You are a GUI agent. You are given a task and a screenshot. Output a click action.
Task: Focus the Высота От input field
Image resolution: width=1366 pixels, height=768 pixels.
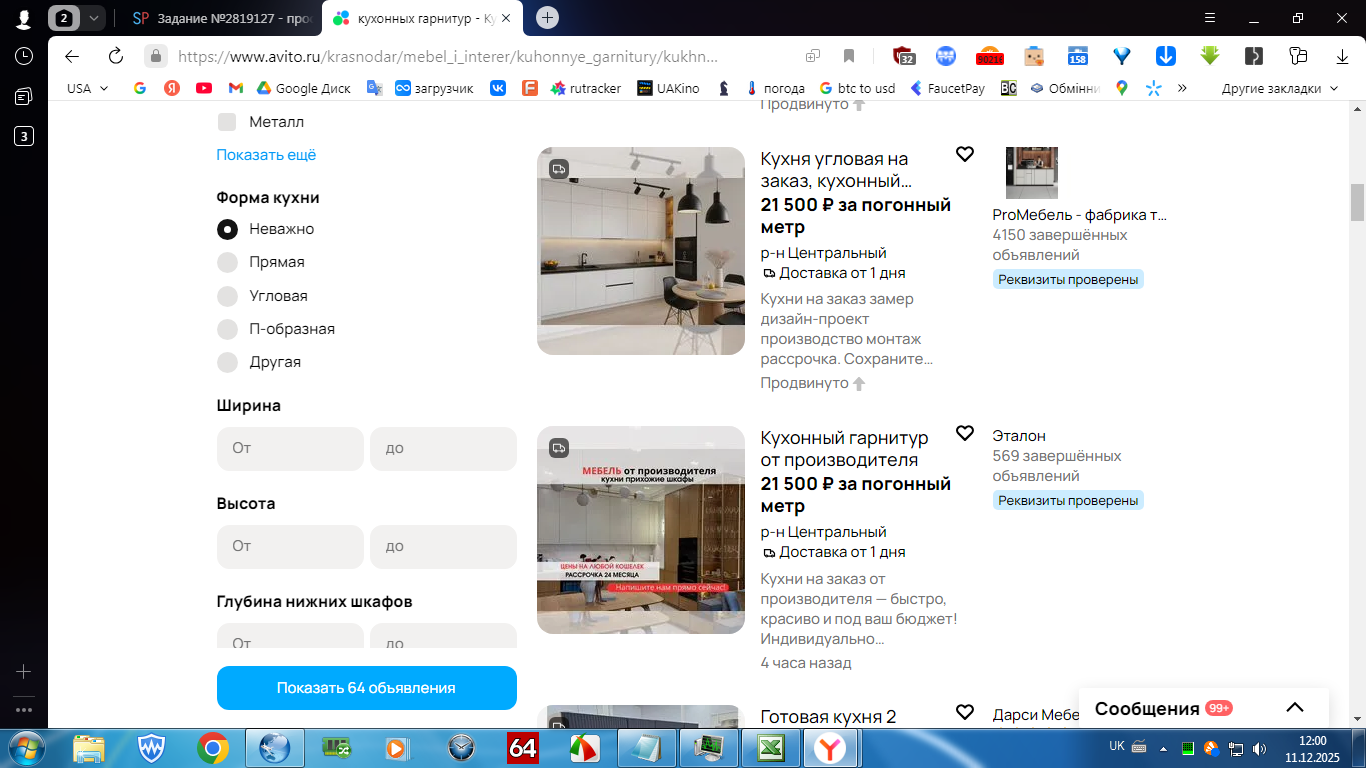290,546
